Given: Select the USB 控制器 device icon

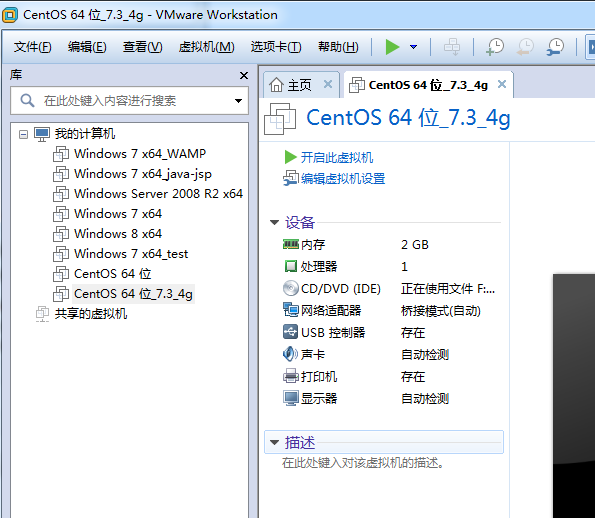Looking at the screenshot, I should click(291, 332).
